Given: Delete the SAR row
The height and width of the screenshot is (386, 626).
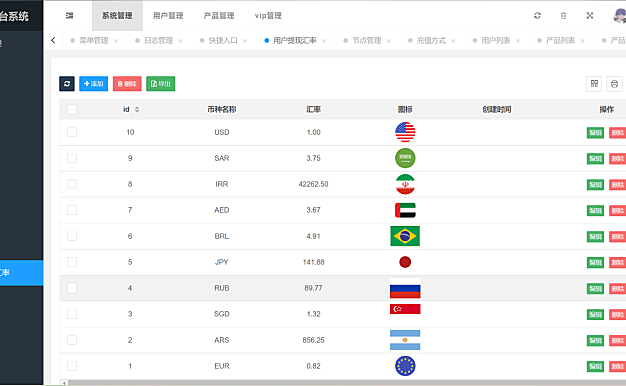Looking at the screenshot, I should coord(617,158).
